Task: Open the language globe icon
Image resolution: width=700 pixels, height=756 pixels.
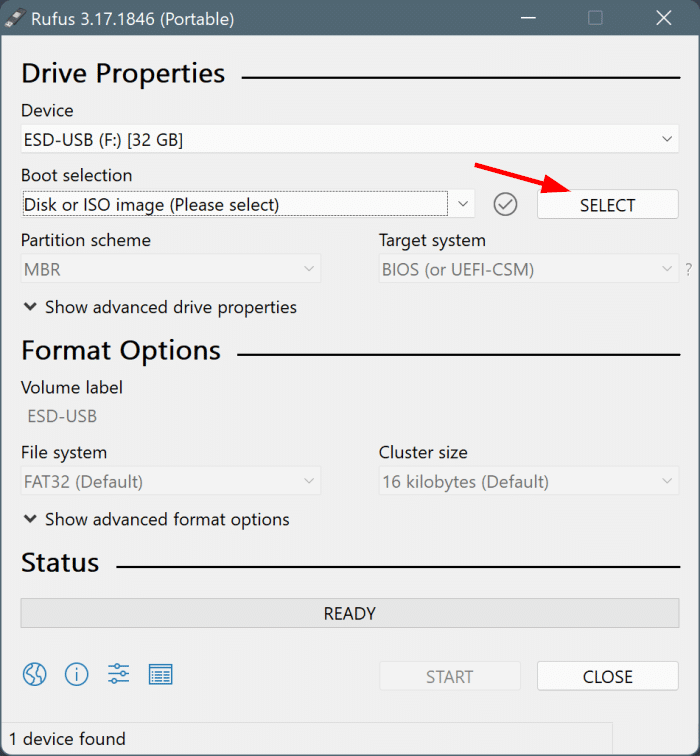Action: [35, 674]
